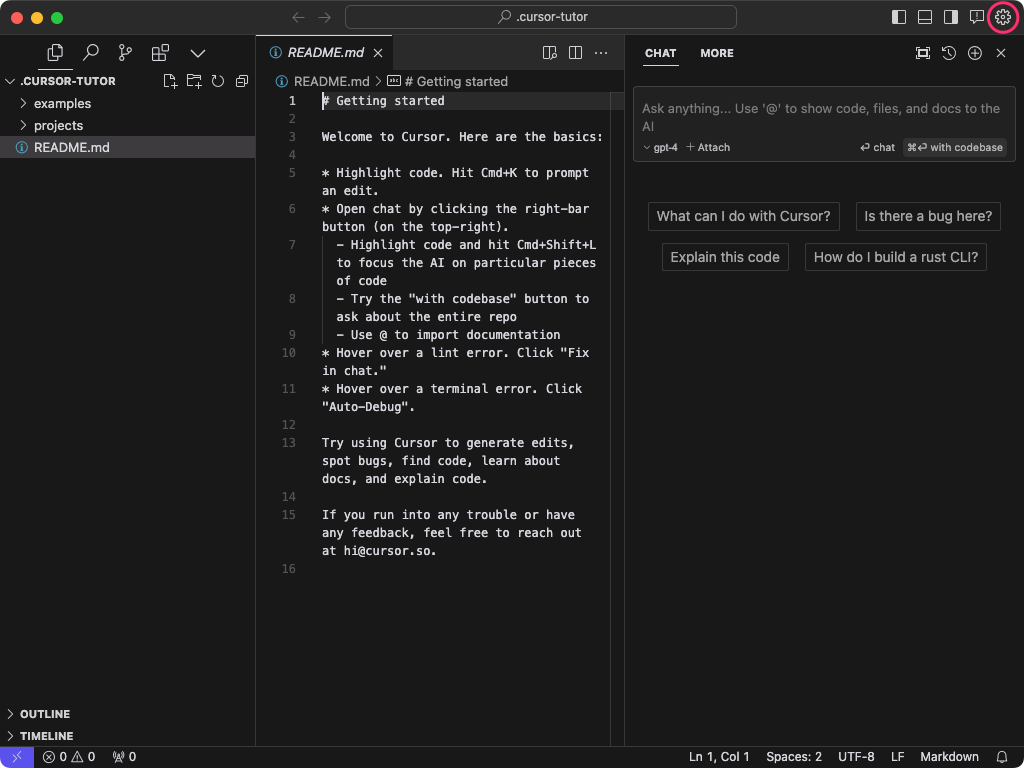Open markdown preview to the side

pos(550,53)
